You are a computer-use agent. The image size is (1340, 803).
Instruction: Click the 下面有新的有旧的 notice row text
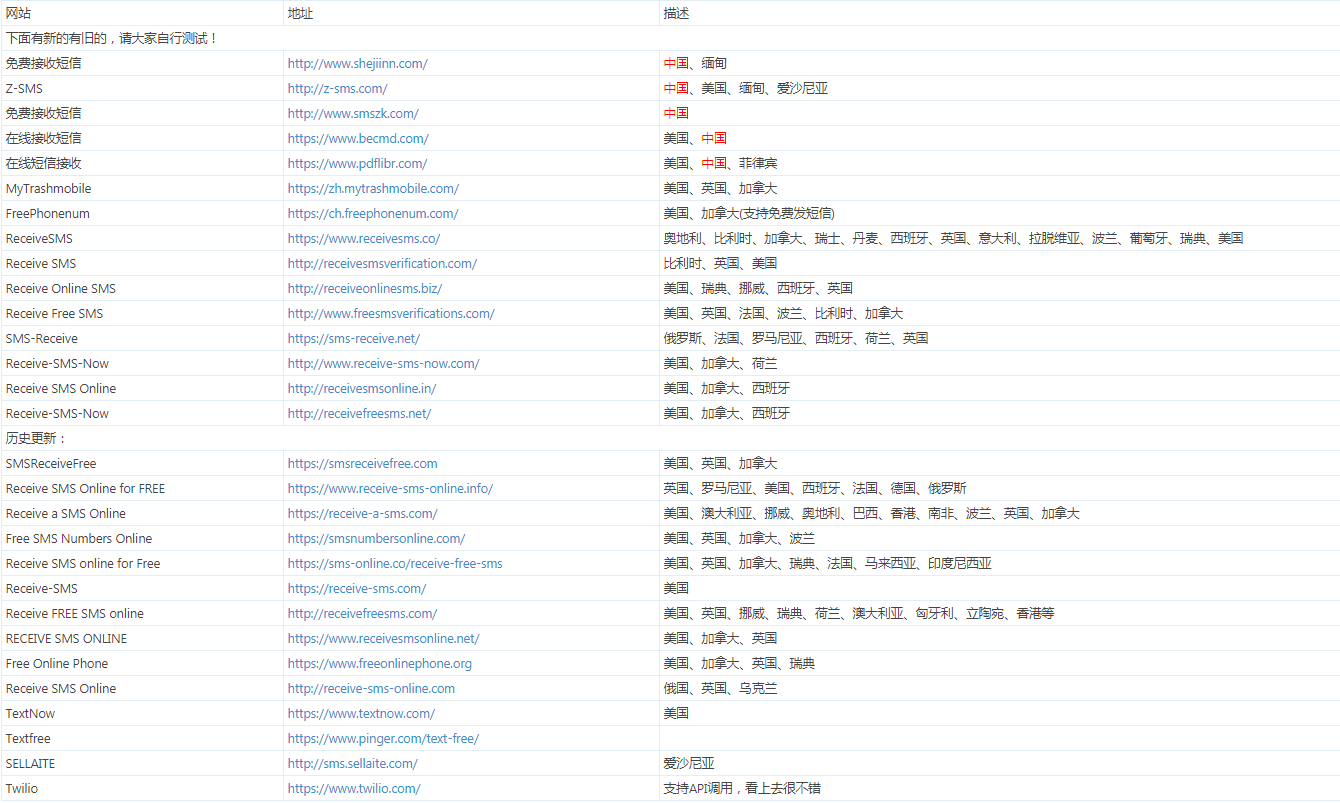coord(112,38)
